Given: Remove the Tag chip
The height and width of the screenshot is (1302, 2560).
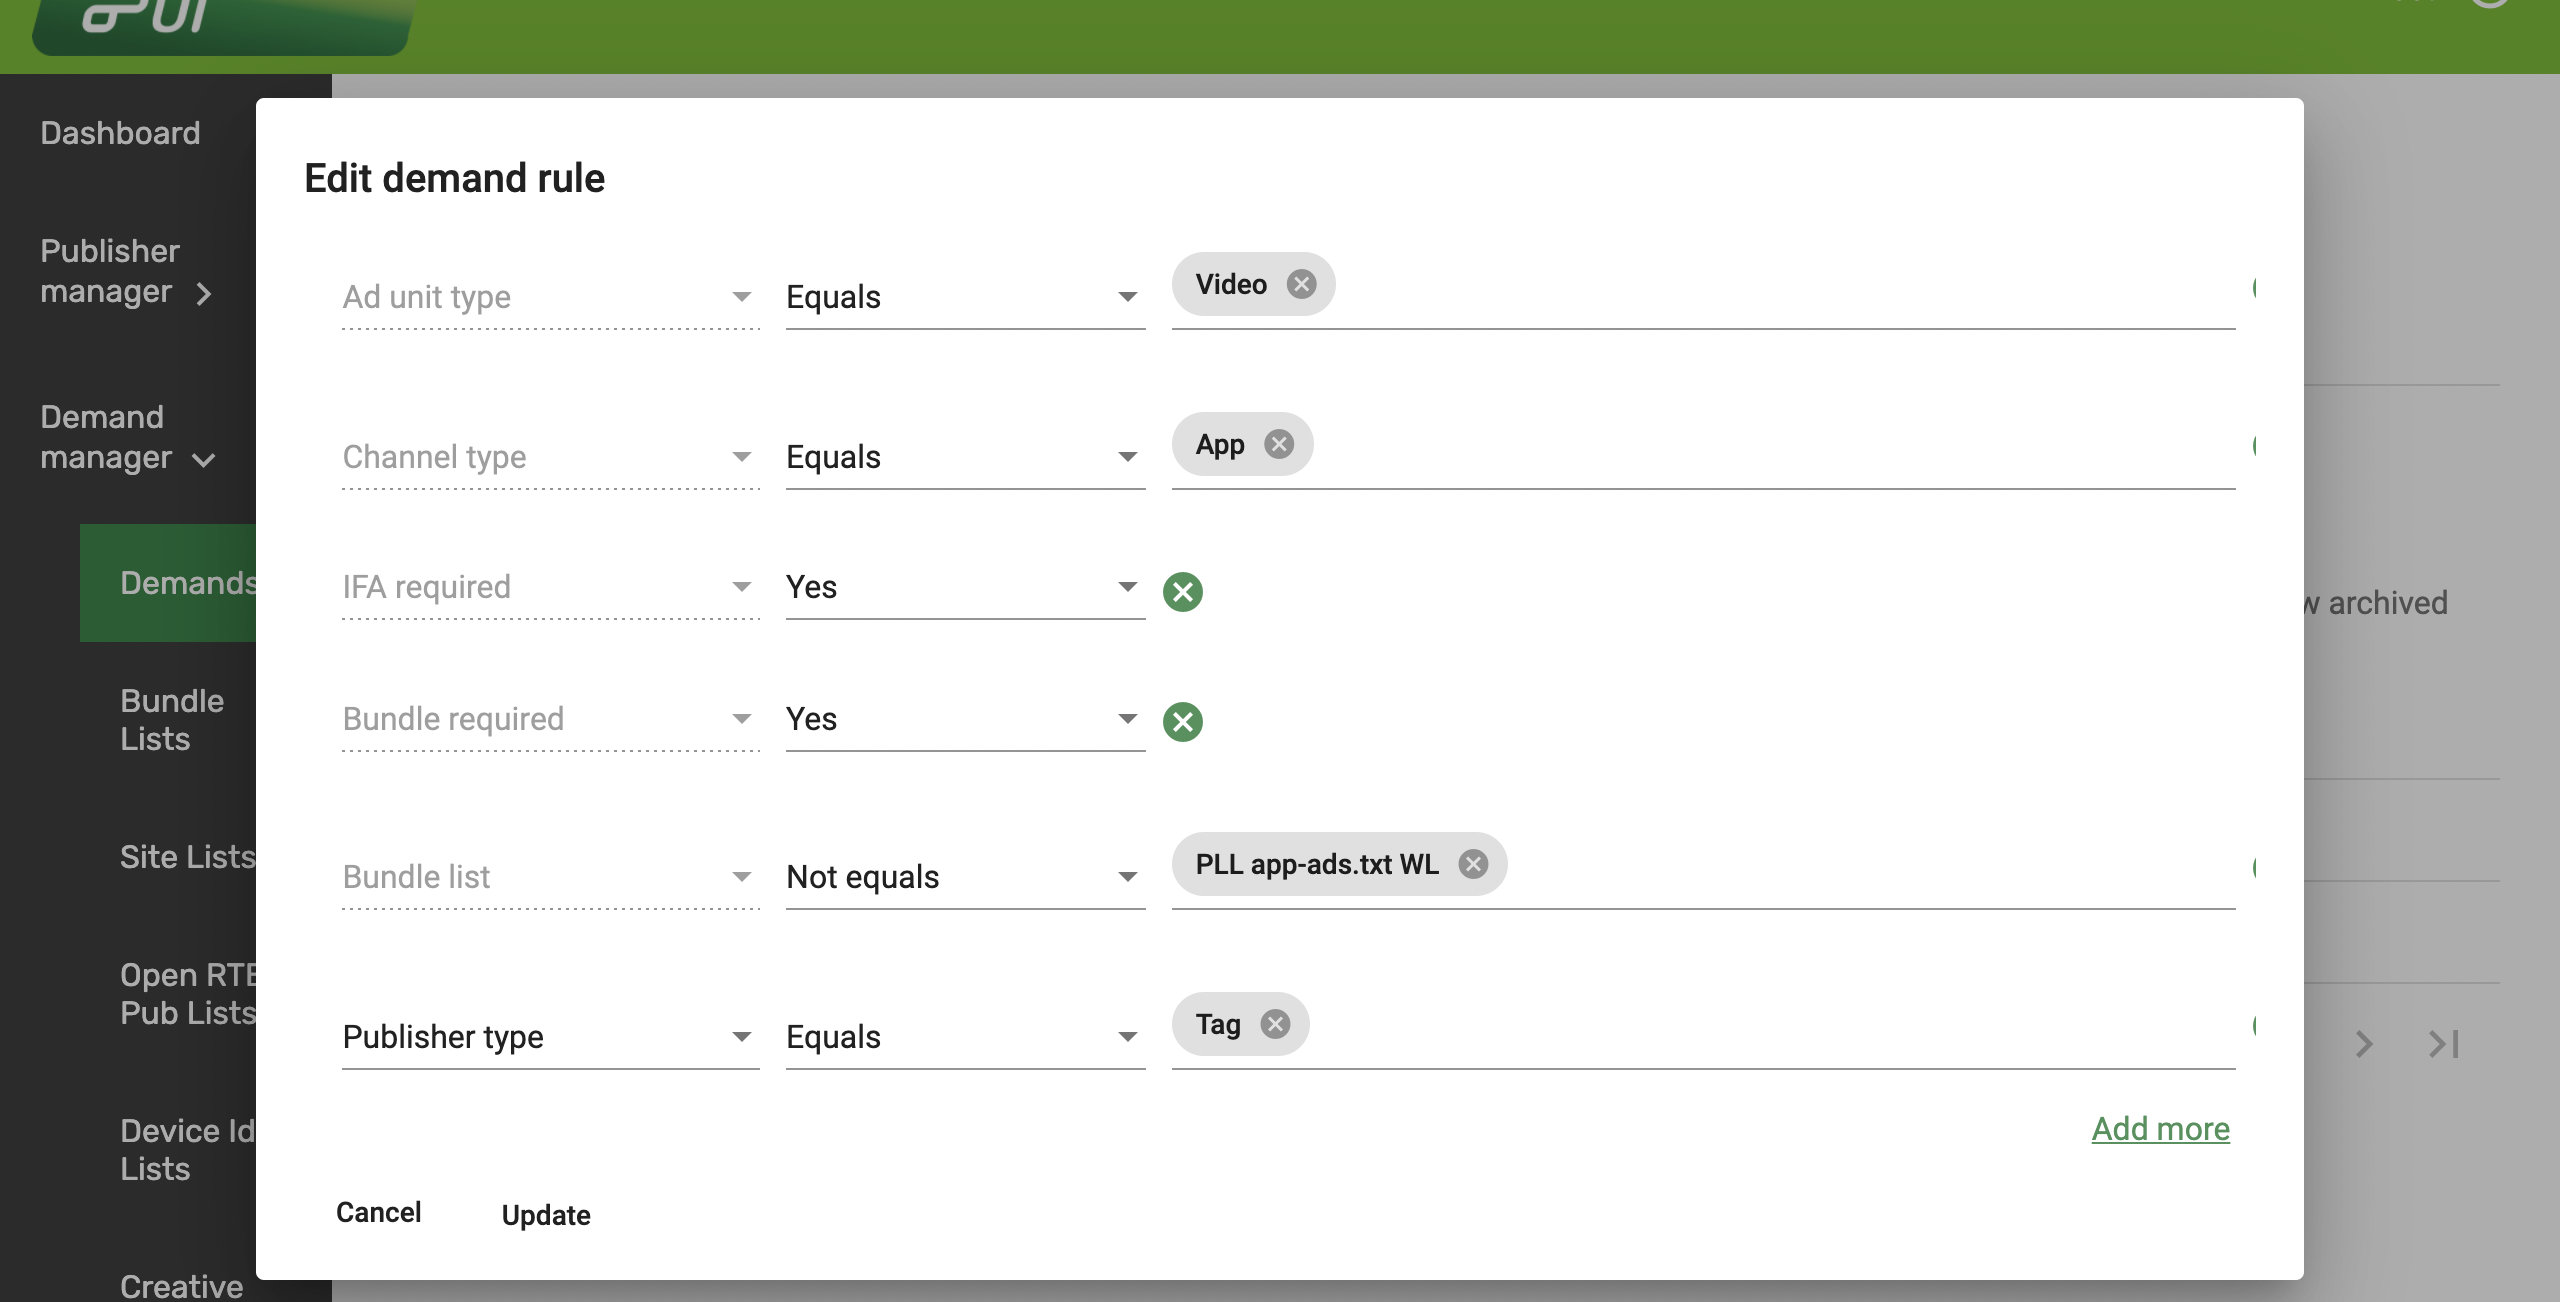Looking at the screenshot, I should [1275, 1025].
